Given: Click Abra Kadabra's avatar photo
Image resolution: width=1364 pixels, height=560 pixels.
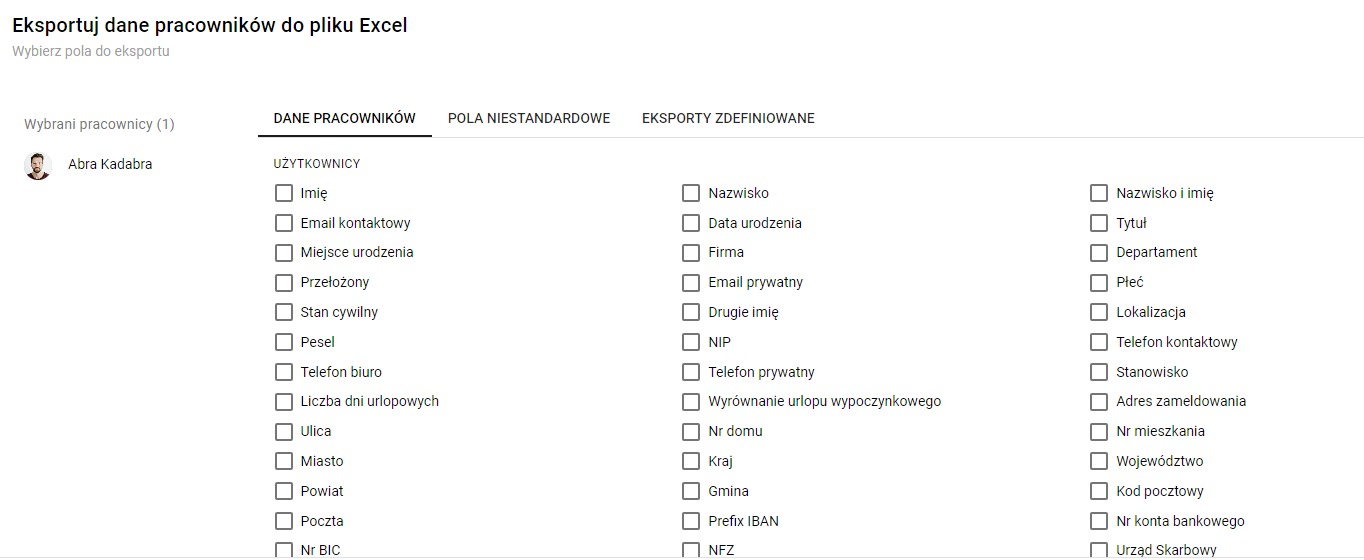Looking at the screenshot, I should point(38,165).
